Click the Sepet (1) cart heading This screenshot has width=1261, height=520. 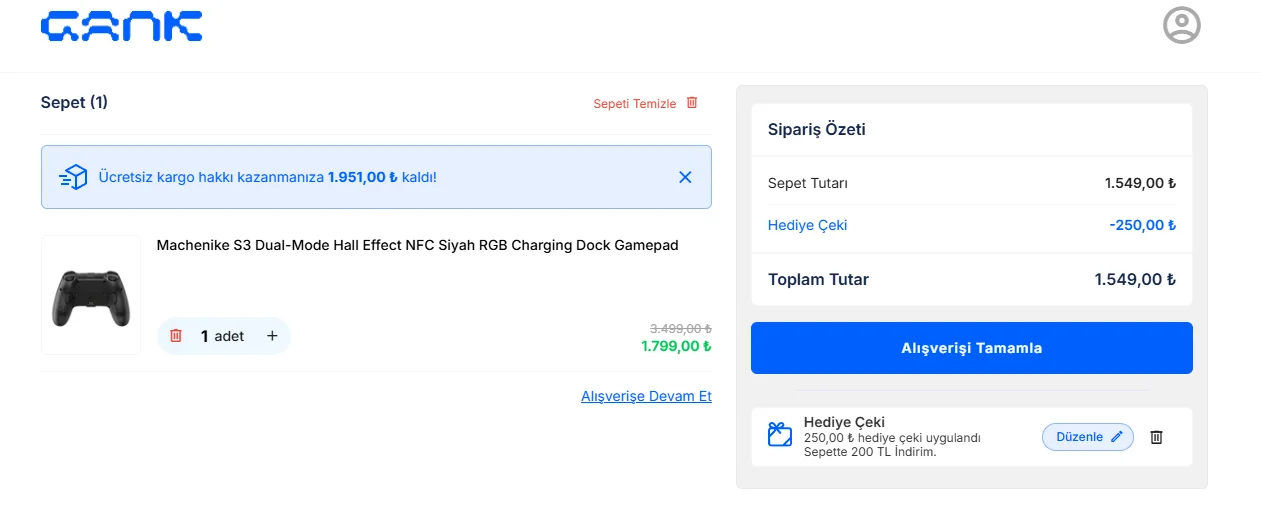click(x=74, y=102)
